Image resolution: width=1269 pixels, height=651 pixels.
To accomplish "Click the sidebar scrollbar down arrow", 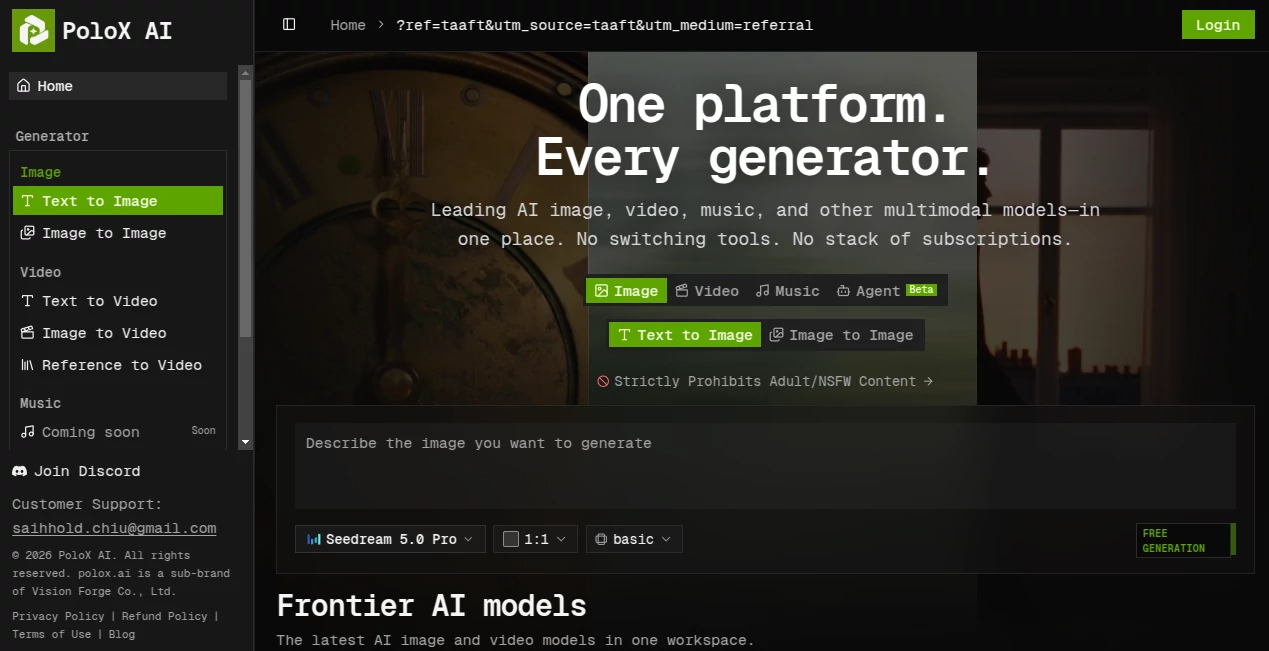I will coord(246,441).
